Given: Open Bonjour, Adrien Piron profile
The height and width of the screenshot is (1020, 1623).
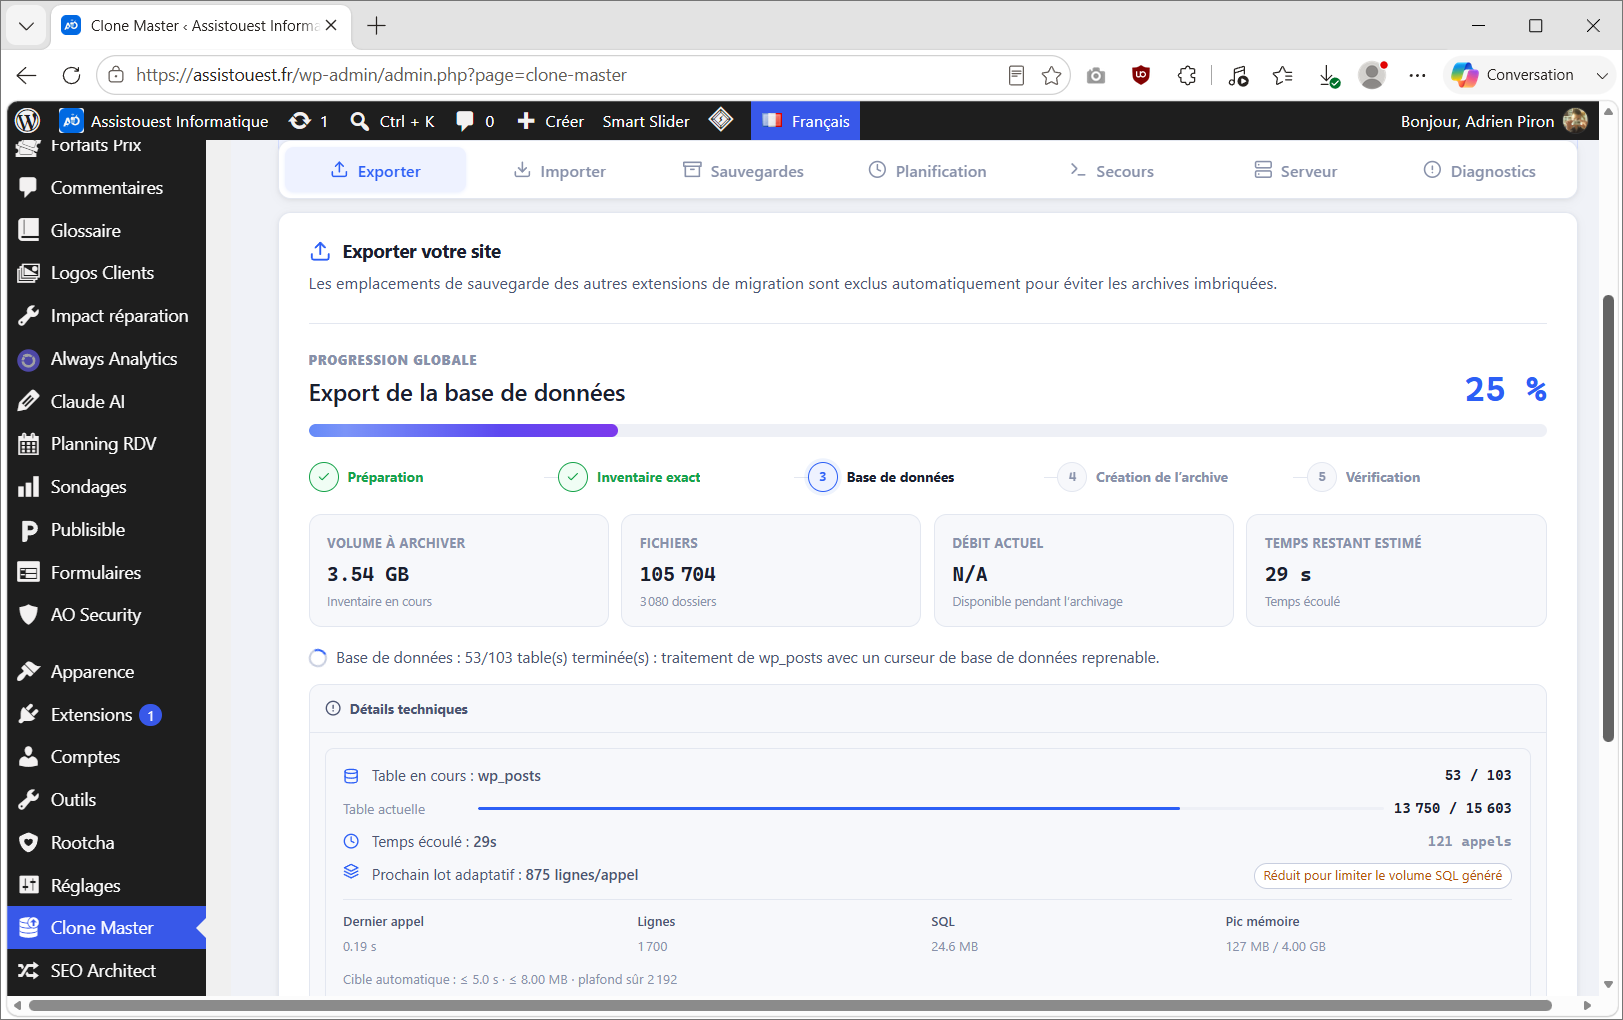Looking at the screenshot, I should 1494,121.
